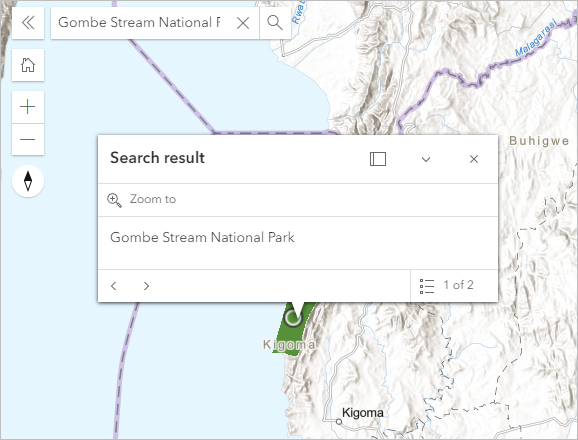Click the search result location marker on the map

click(x=293, y=318)
